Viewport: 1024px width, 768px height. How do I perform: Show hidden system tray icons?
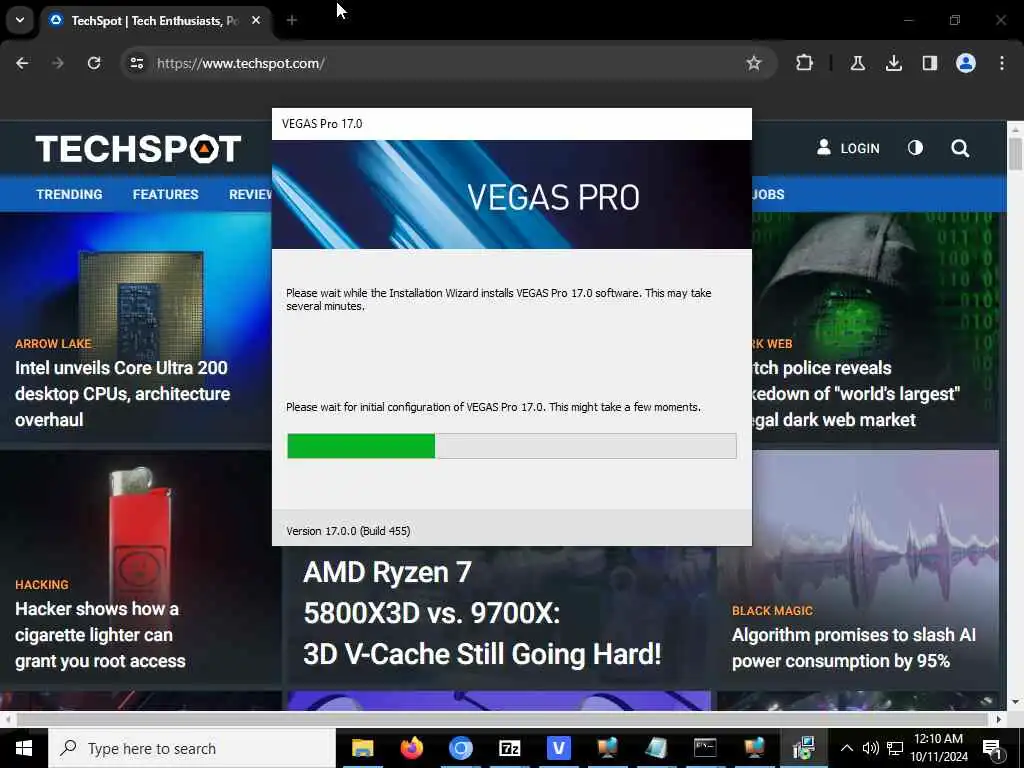tap(846, 748)
